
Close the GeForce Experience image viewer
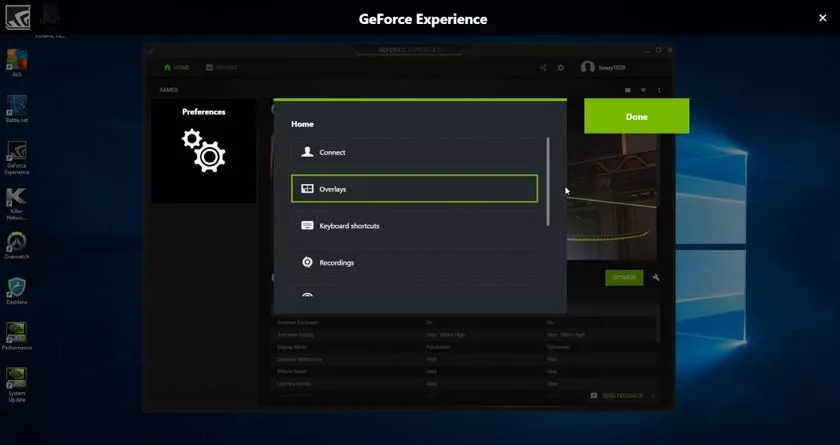823,18
